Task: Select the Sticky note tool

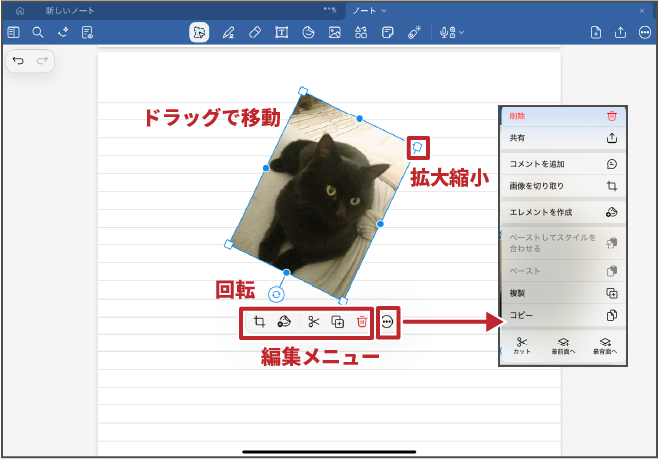Action: point(387,32)
